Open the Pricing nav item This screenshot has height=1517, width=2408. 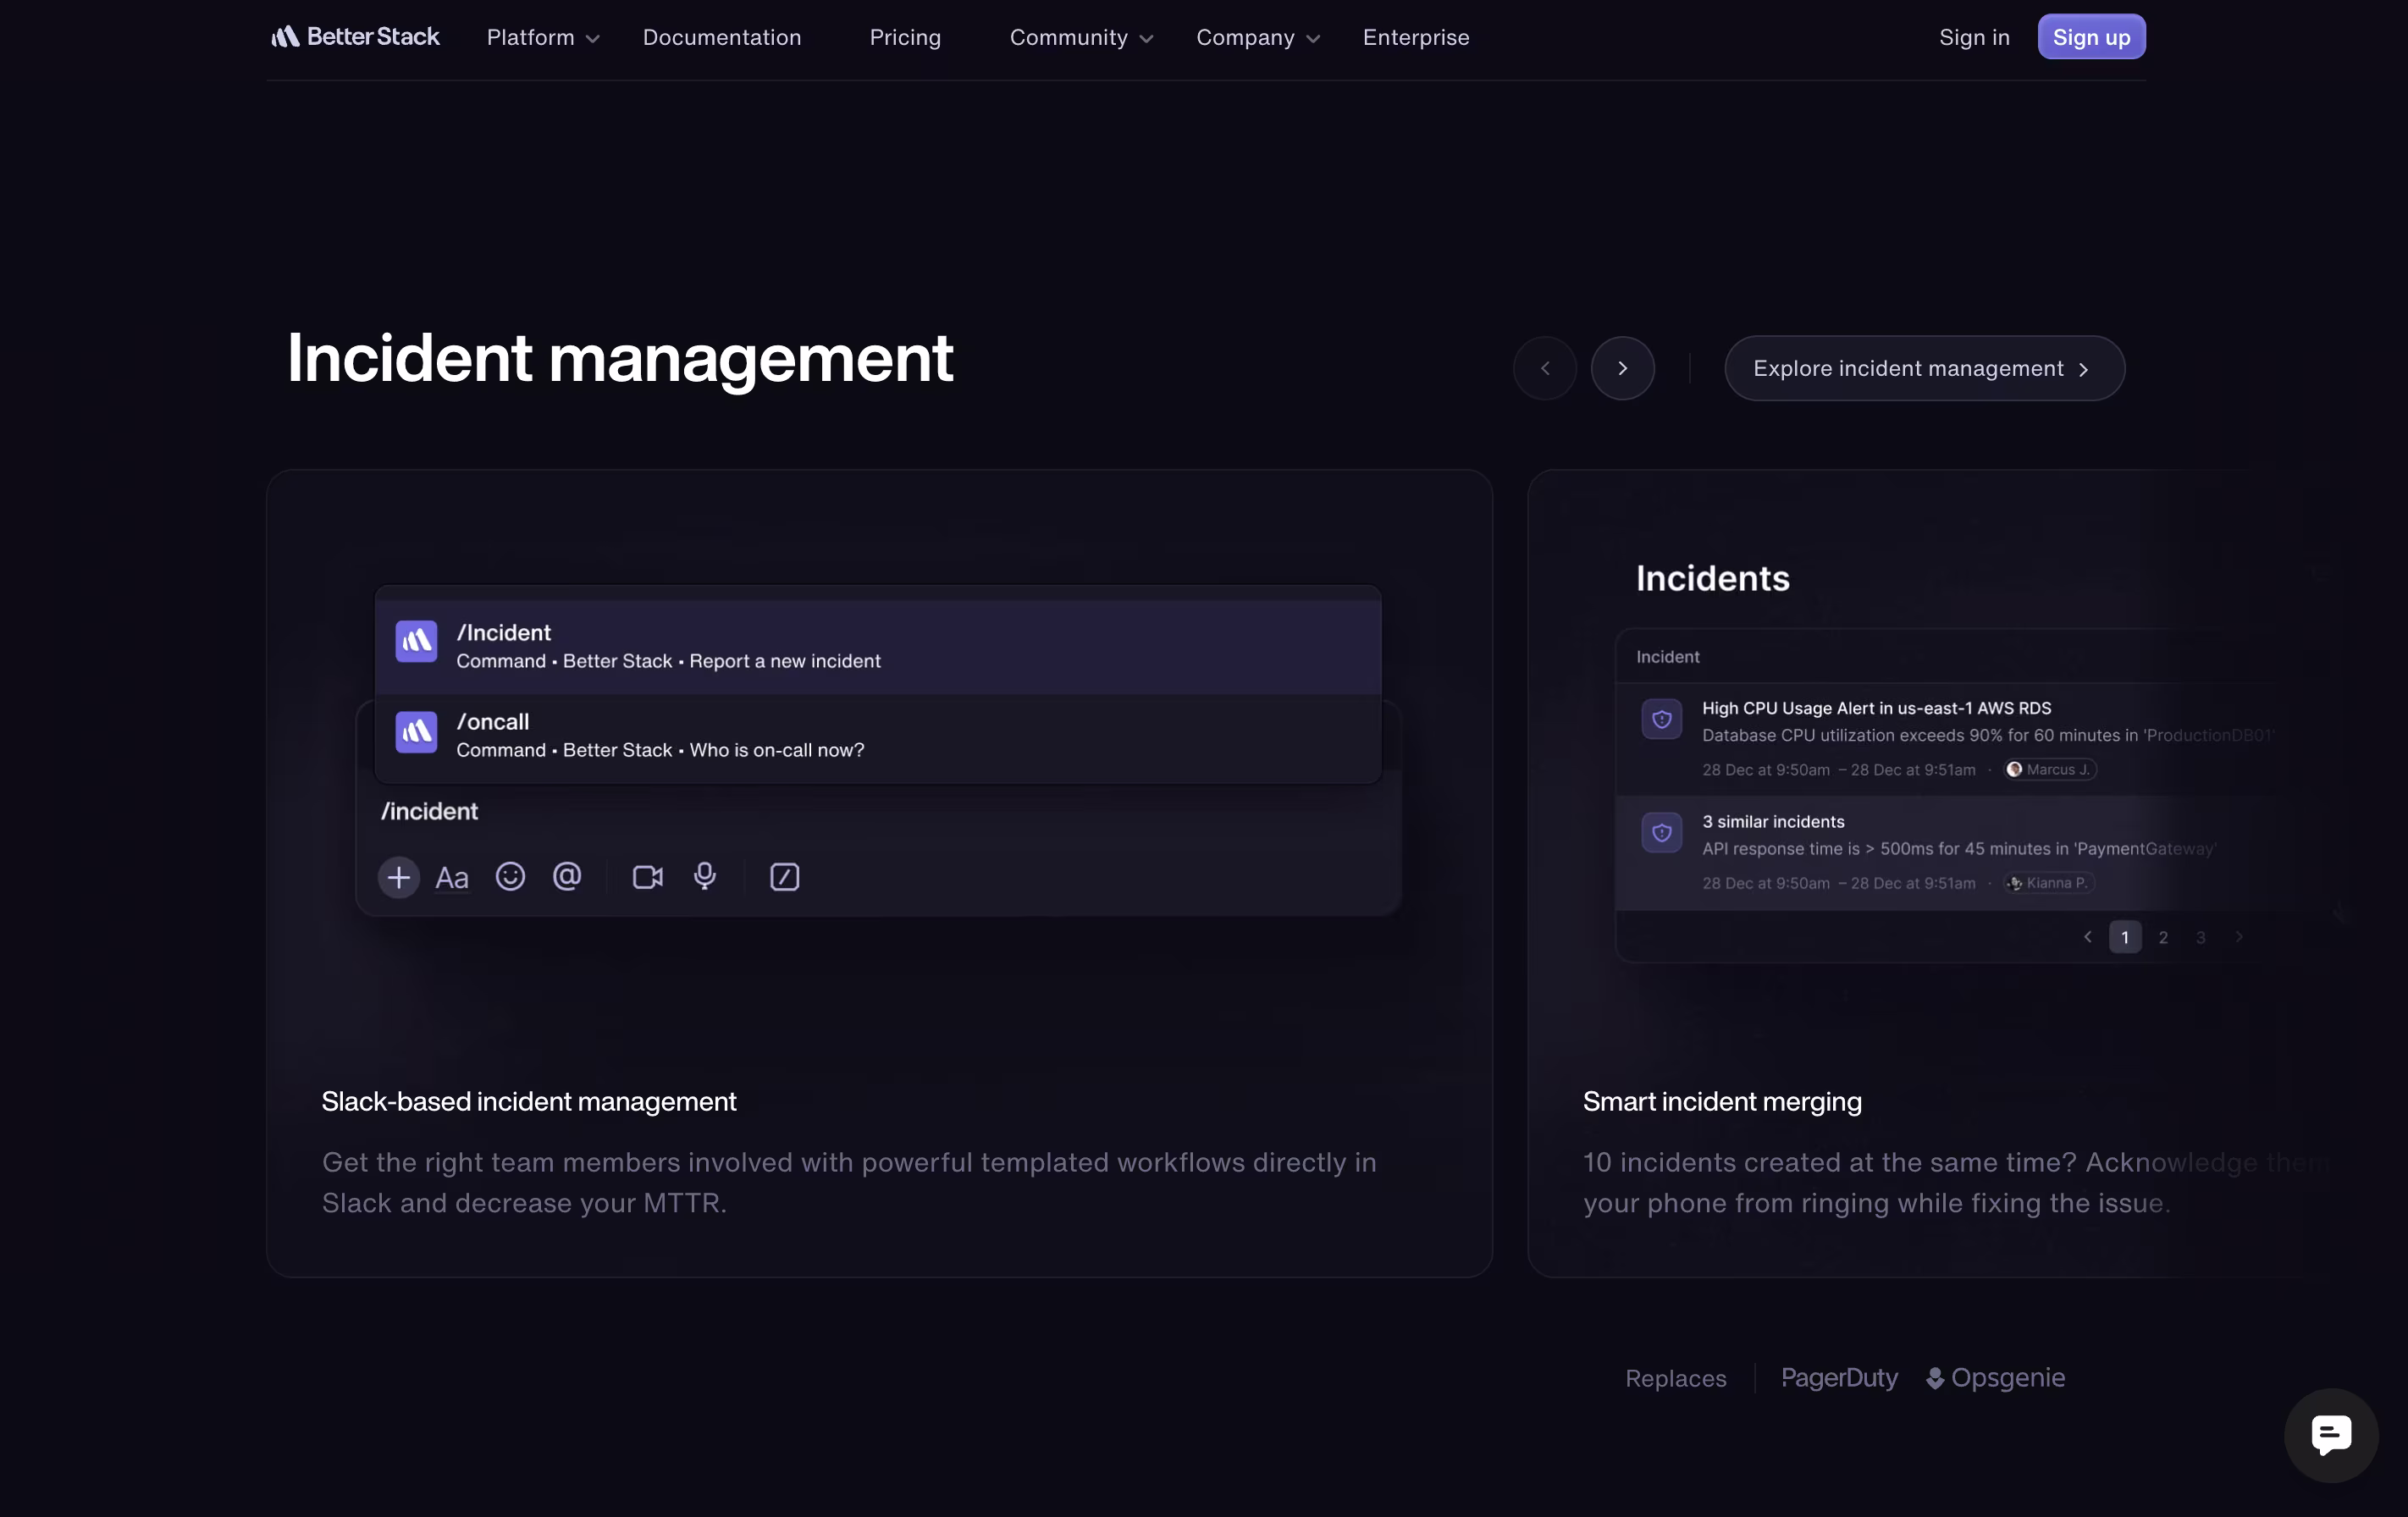[x=905, y=37]
